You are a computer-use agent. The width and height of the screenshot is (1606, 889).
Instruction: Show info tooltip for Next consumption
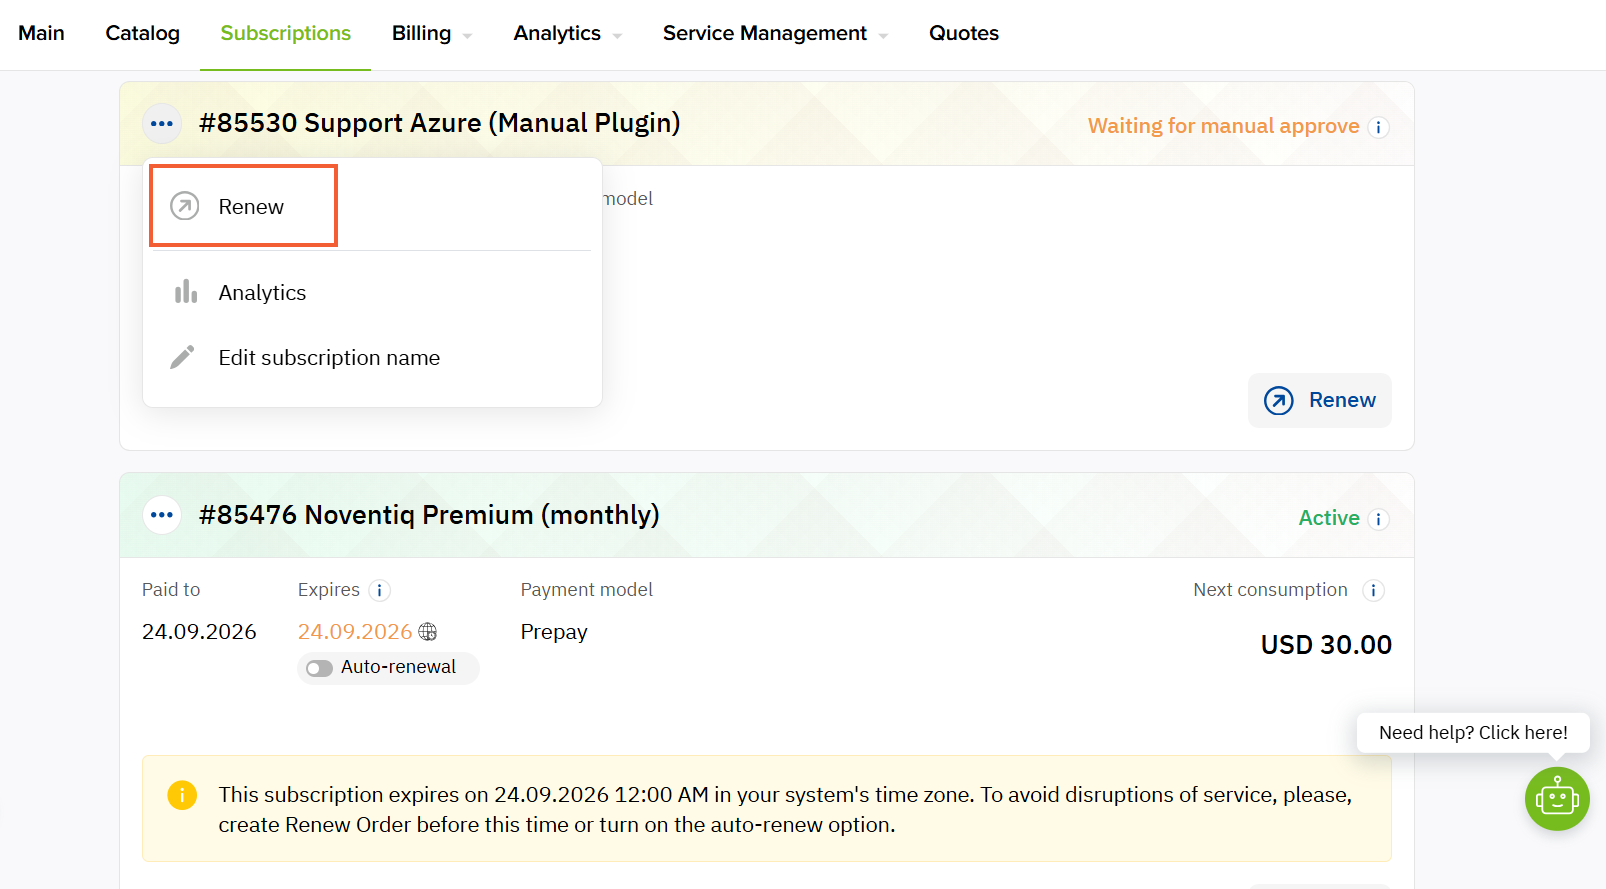(1373, 590)
